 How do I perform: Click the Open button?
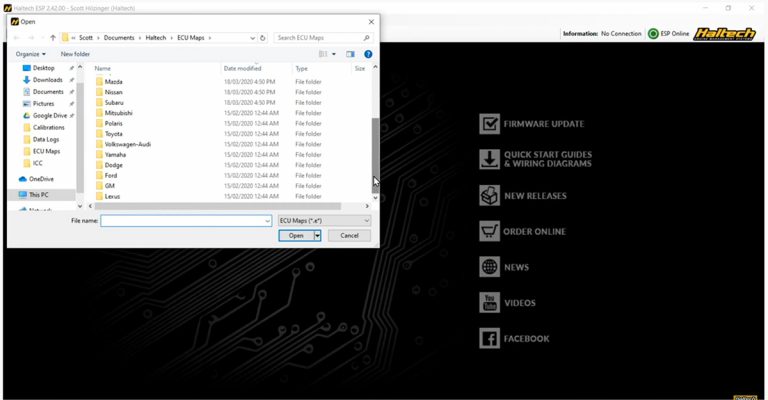[296, 235]
